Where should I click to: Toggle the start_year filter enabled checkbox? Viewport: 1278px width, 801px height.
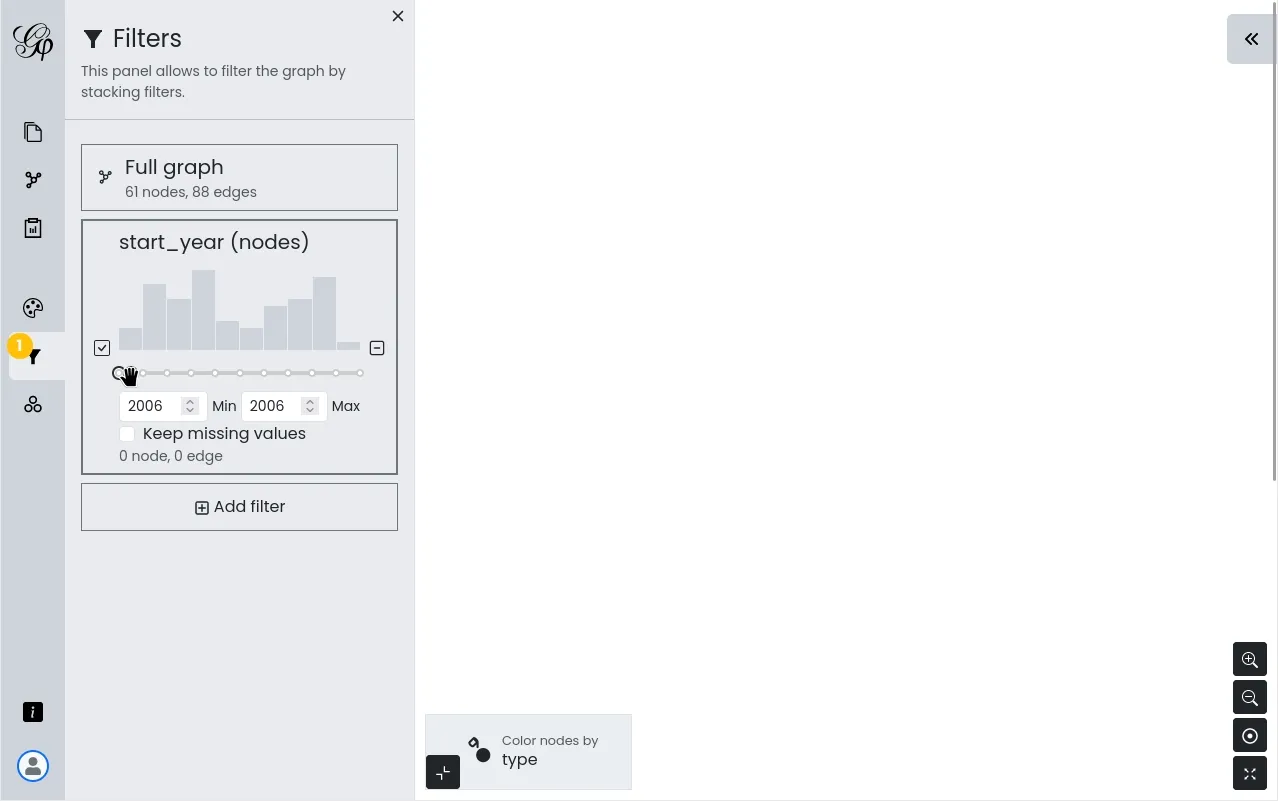(x=102, y=348)
